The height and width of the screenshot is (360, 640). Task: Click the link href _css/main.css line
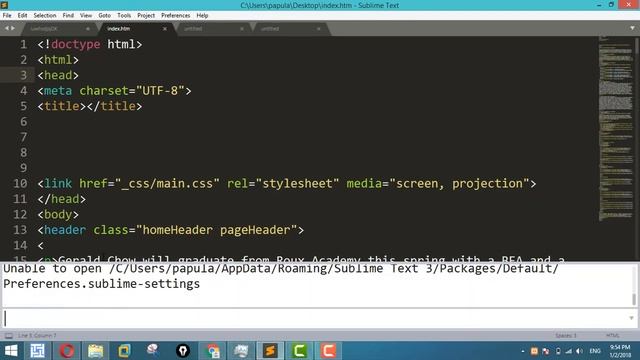287,184
